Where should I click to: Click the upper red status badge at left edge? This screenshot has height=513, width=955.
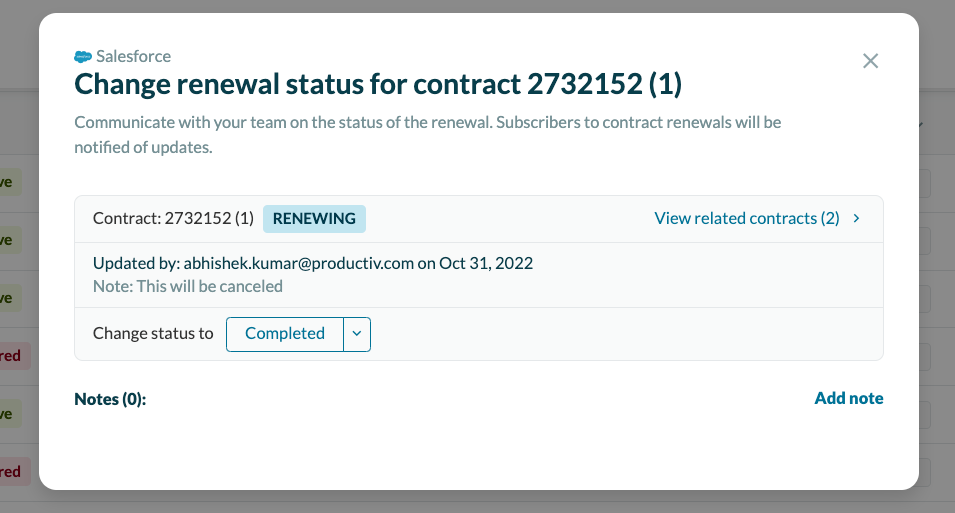point(10,356)
